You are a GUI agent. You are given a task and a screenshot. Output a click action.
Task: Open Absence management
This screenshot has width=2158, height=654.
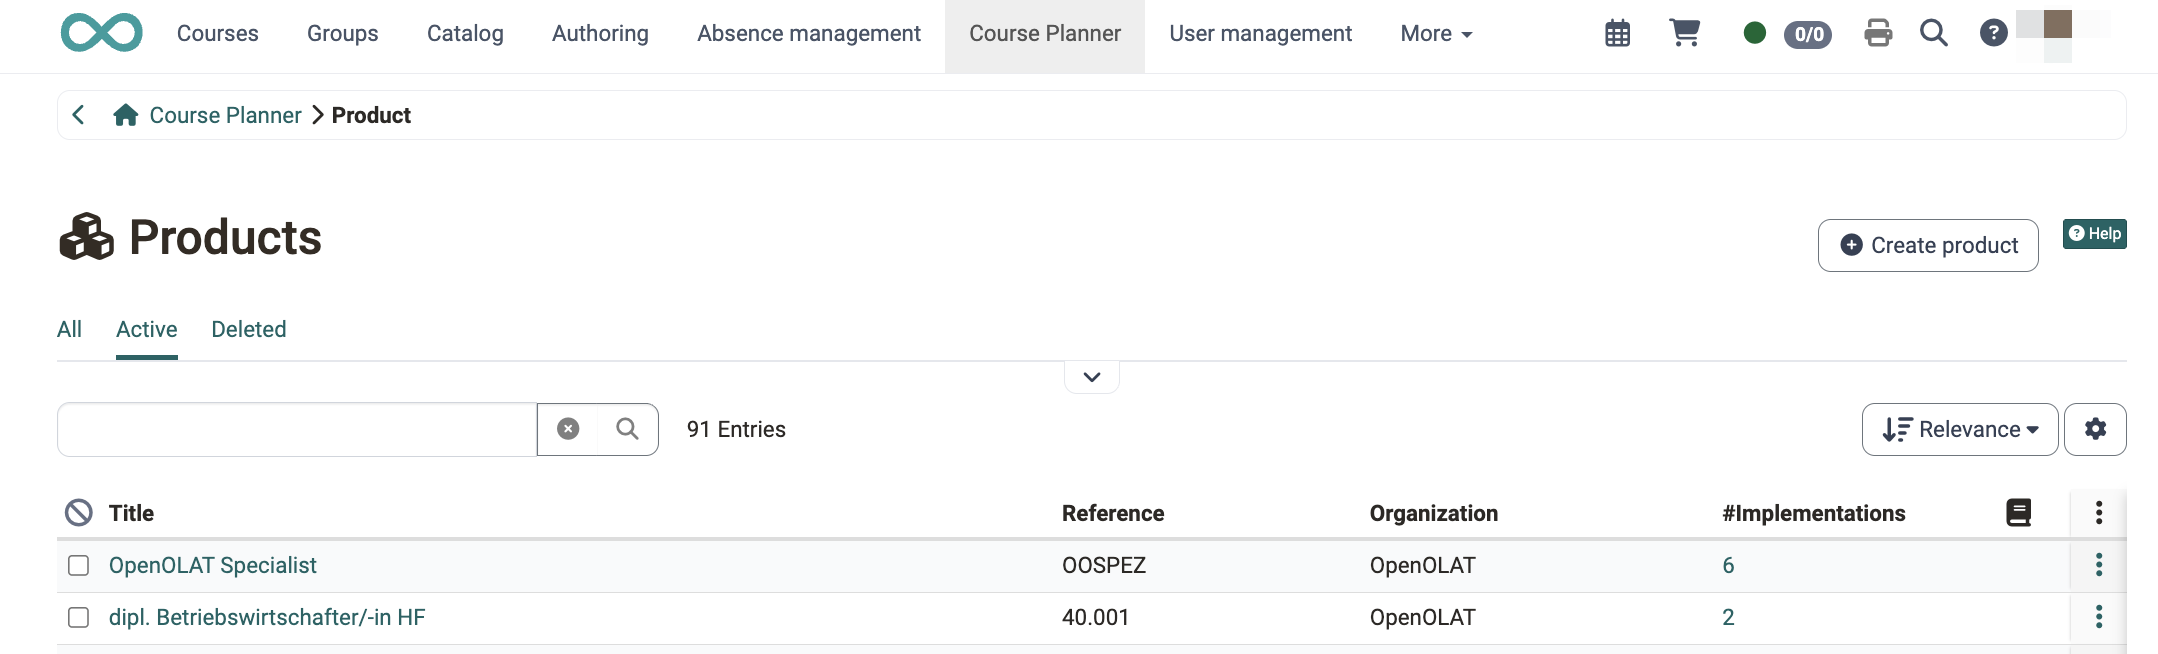pyautogui.click(x=809, y=34)
